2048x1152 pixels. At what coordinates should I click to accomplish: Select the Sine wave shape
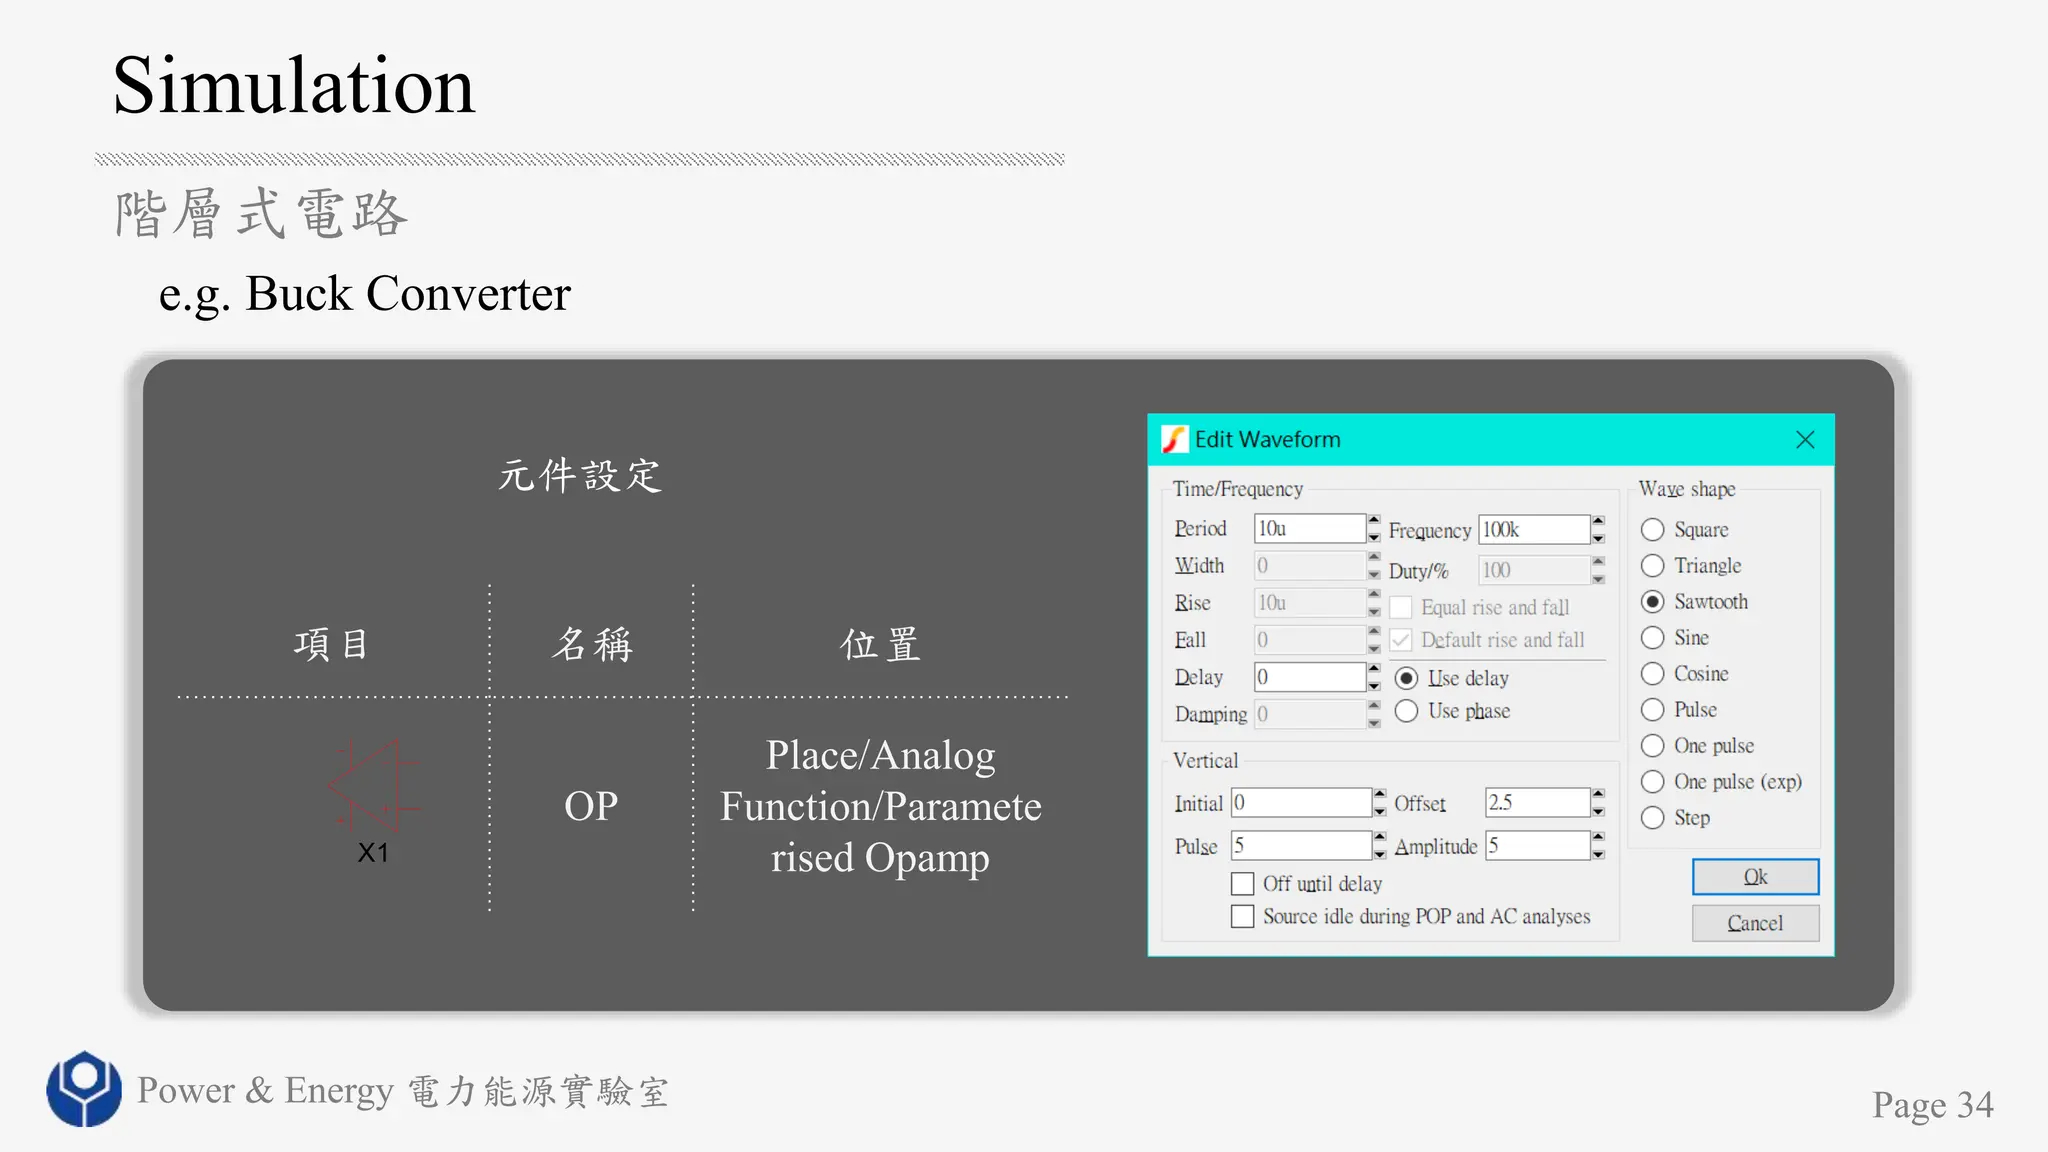tap(1653, 638)
